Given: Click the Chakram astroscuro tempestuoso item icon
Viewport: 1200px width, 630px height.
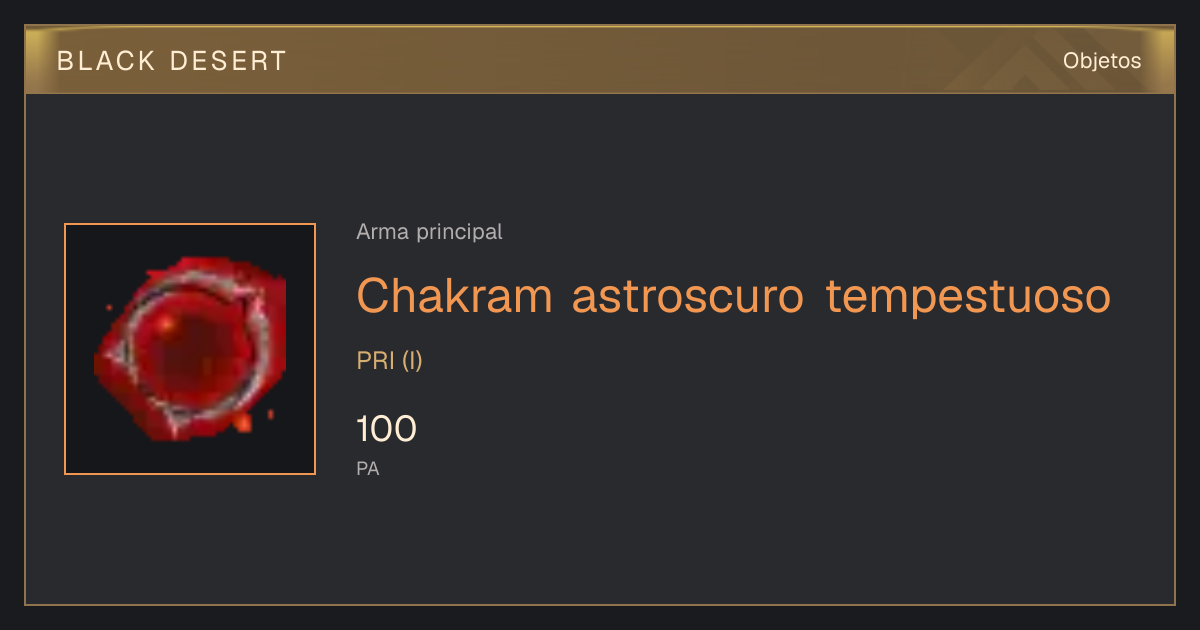Looking at the screenshot, I should click(190, 349).
